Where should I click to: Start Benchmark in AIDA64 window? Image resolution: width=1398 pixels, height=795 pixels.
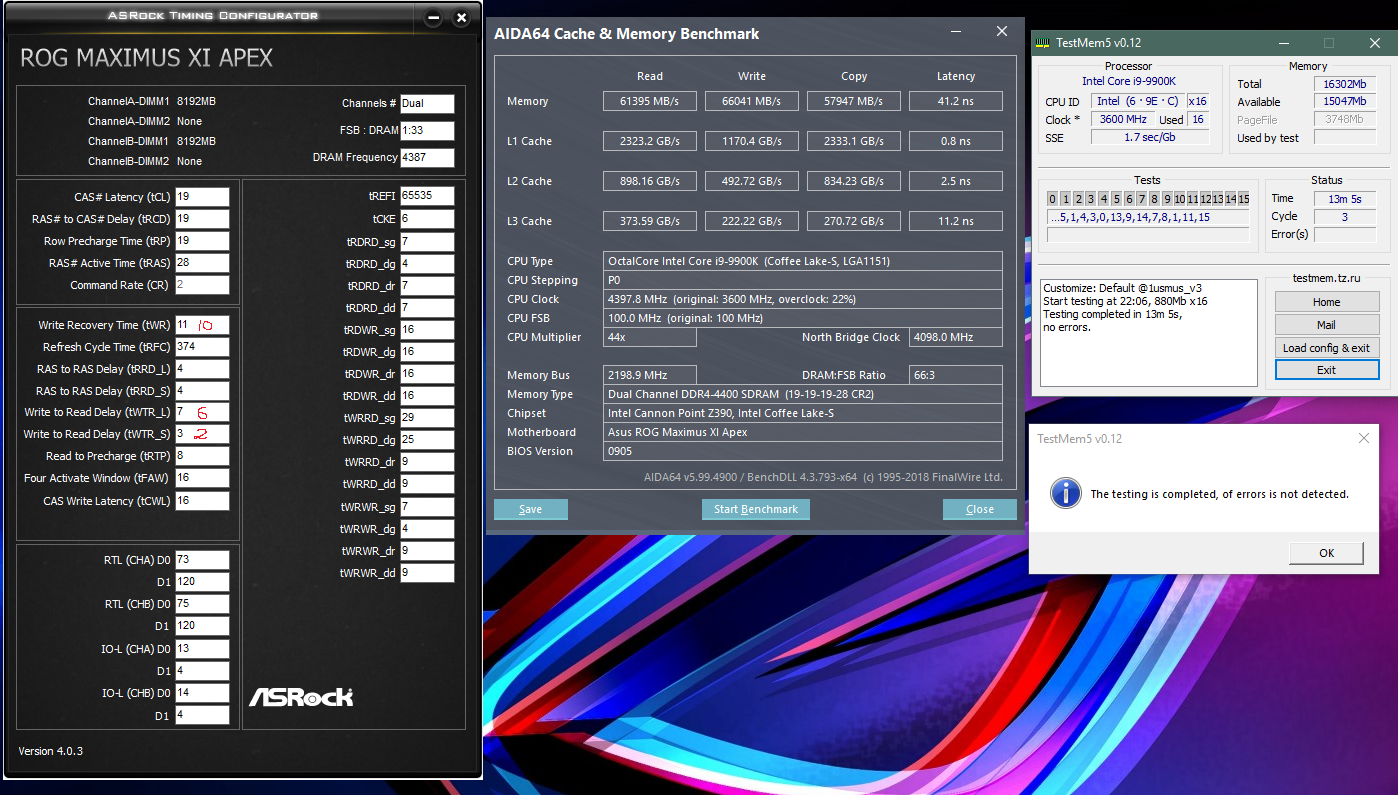(x=756, y=509)
